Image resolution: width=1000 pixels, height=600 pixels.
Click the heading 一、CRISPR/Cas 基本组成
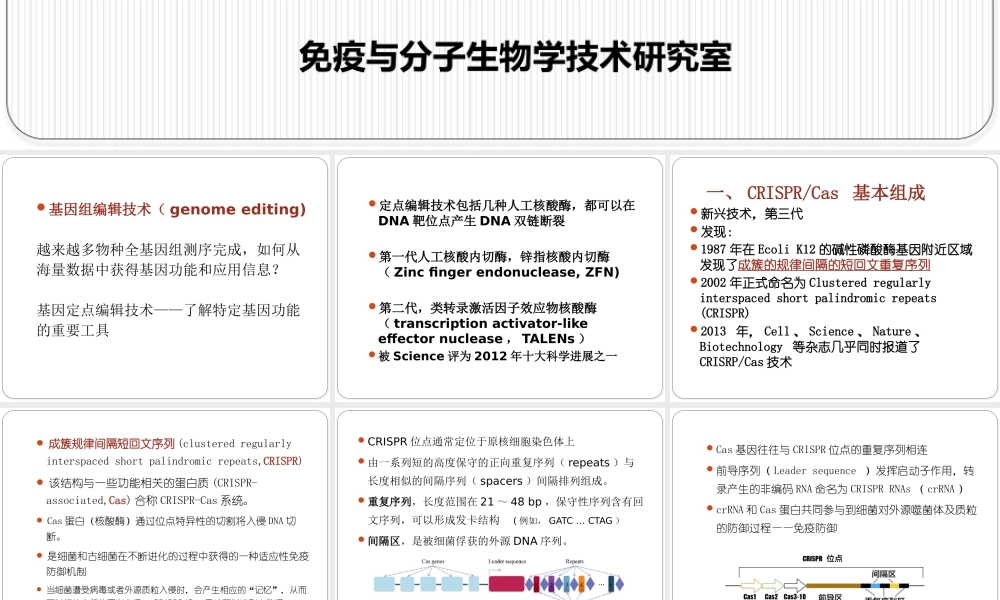click(x=815, y=193)
